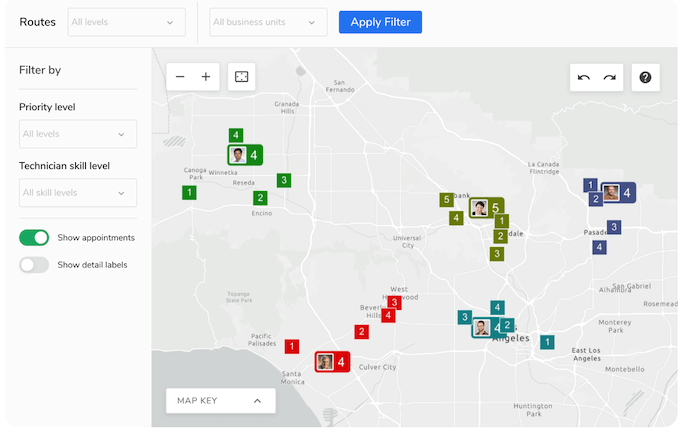Click the Apply Filter button
Image resolution: width=680 pixels, height=429 pixels.
click(x=380, y=22)
